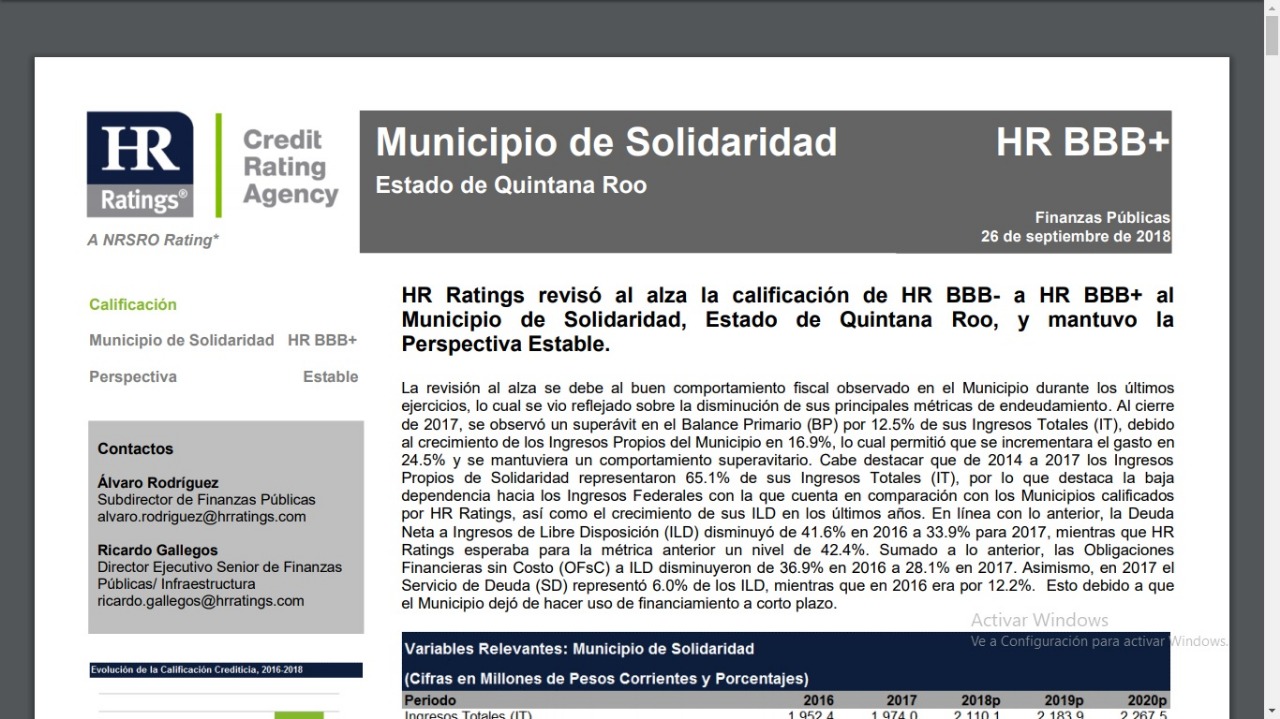This screenshot has width=1280, height=719.
Task: Click the email alvaro.rodriguez@hrratings.com
Action: 201,517
